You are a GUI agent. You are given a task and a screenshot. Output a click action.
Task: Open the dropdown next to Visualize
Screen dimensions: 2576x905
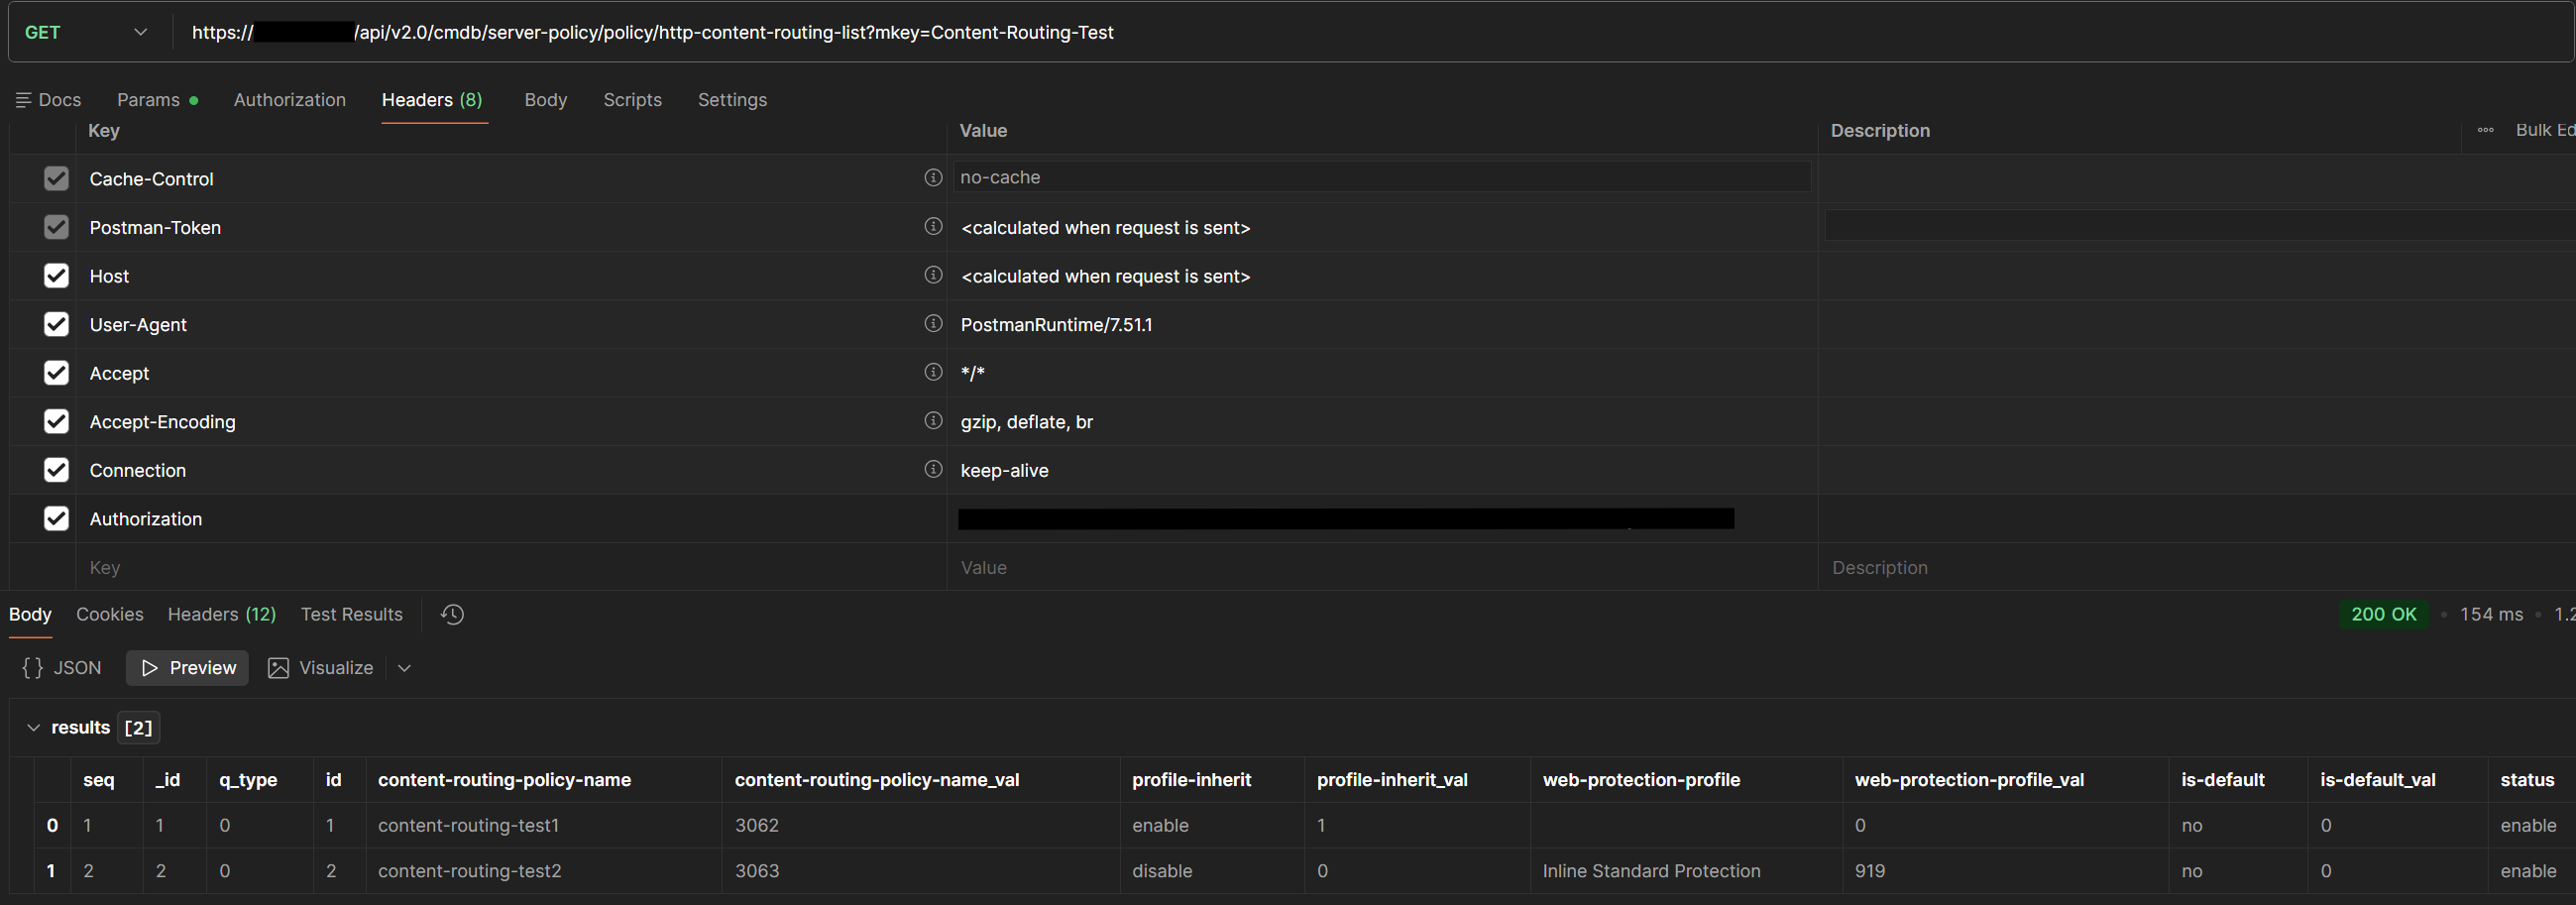(404, 668)
